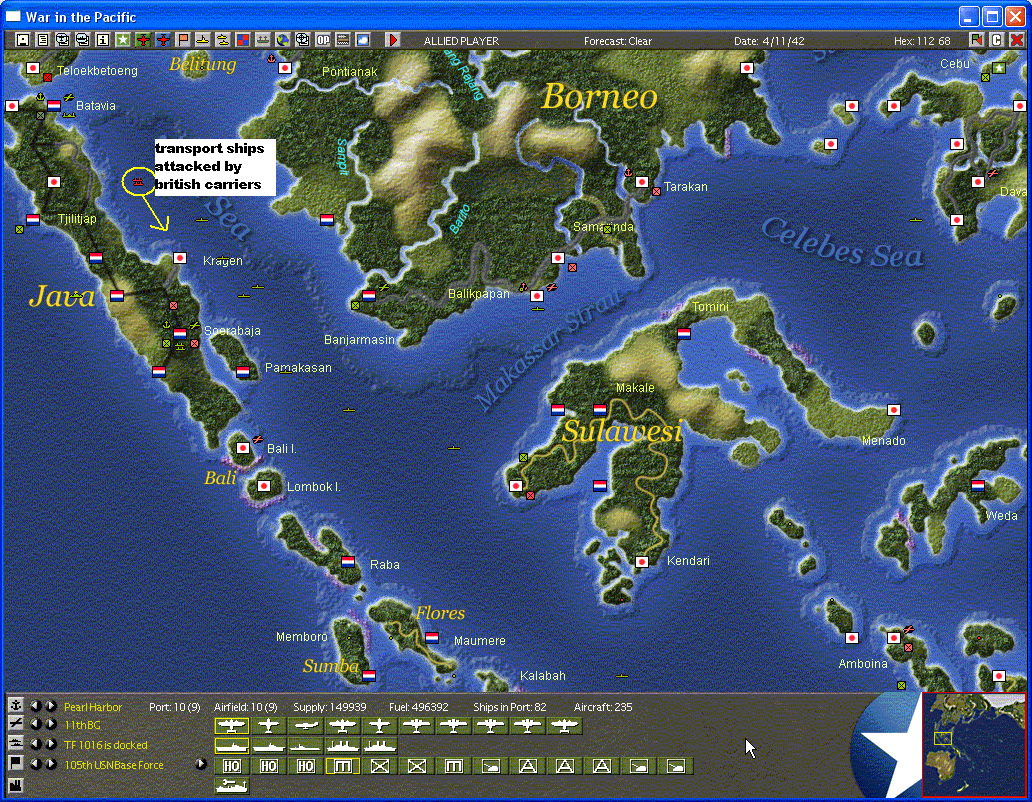Go to previous base before Pearl Harbor
This screenshot has height=802, width=1032.
click(x=36, y=706)
